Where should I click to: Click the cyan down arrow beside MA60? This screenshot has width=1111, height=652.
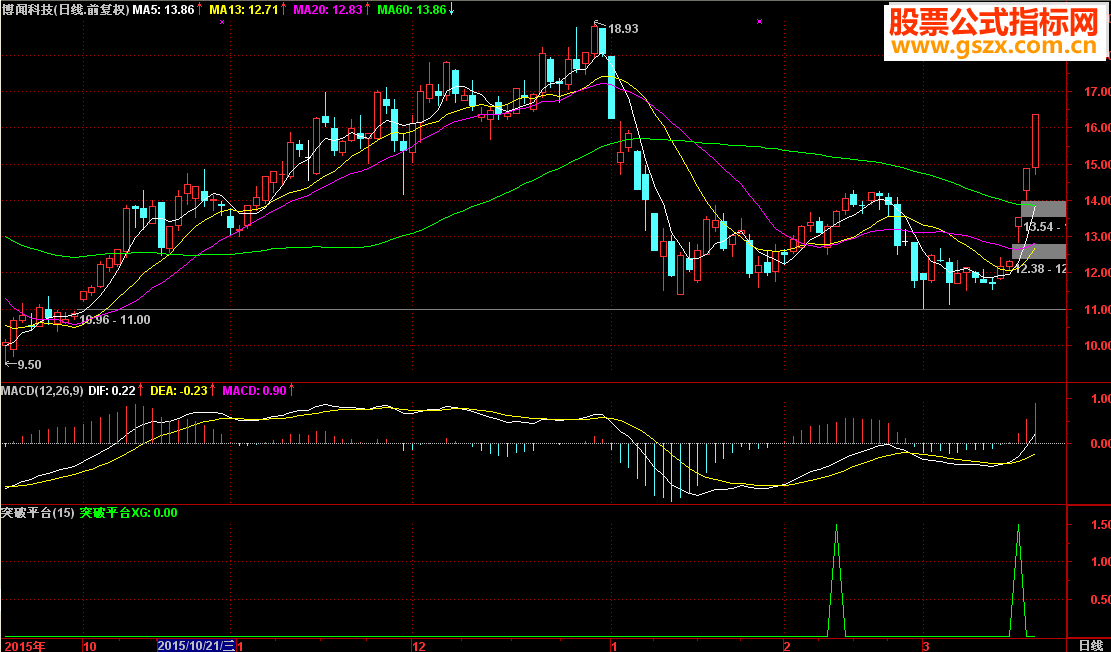pos(452,9)
